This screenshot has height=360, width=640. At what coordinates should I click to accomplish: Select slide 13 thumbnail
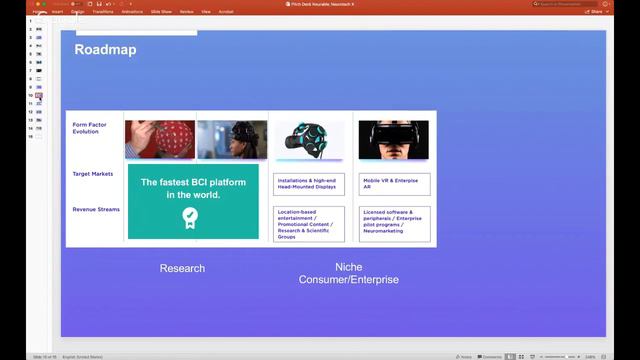tap(39, 120)
